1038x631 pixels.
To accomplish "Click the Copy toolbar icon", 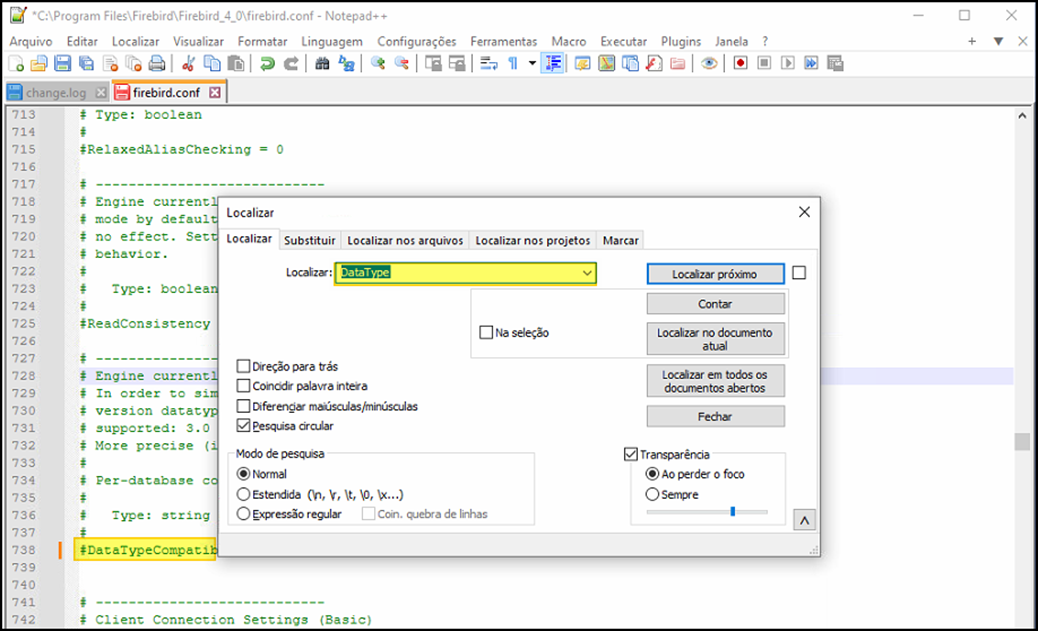I will point(212,64).
